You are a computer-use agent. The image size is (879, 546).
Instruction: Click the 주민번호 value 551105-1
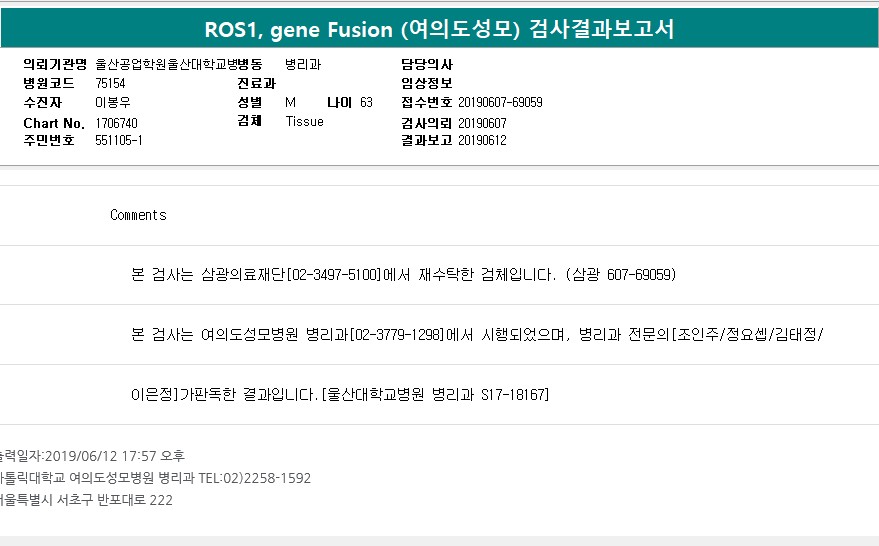[119, 141]
